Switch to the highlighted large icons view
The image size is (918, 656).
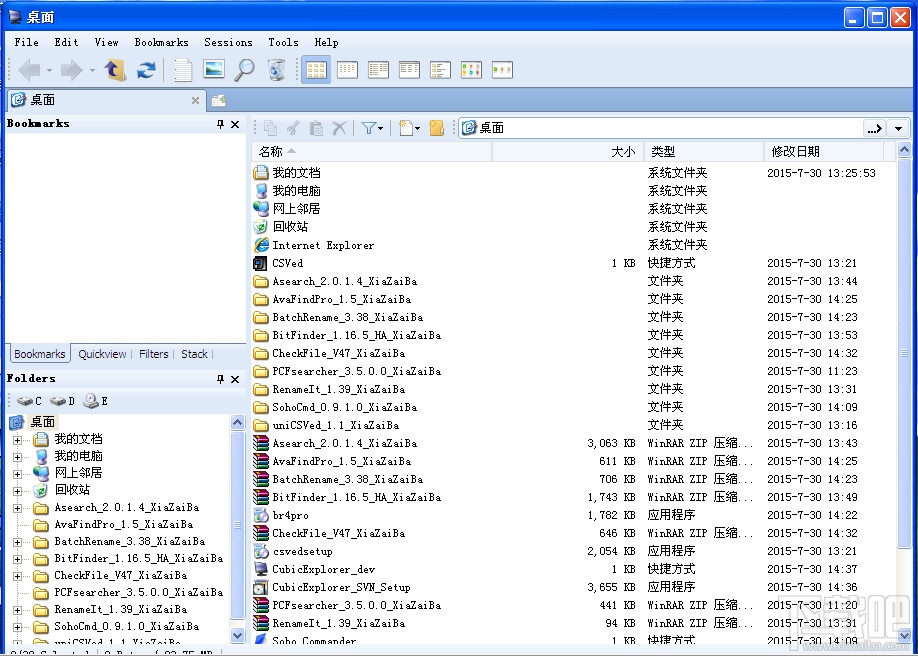point(316,70)
